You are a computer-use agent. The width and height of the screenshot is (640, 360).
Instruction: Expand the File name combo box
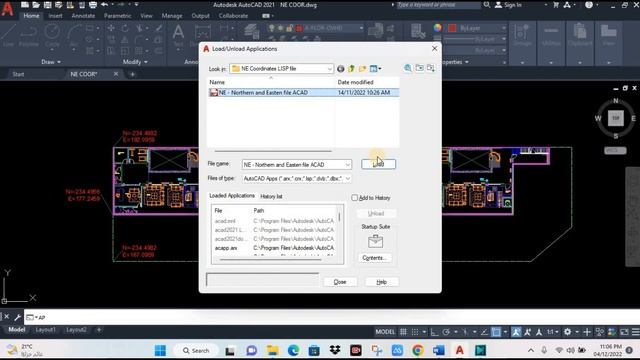[347, 164]
